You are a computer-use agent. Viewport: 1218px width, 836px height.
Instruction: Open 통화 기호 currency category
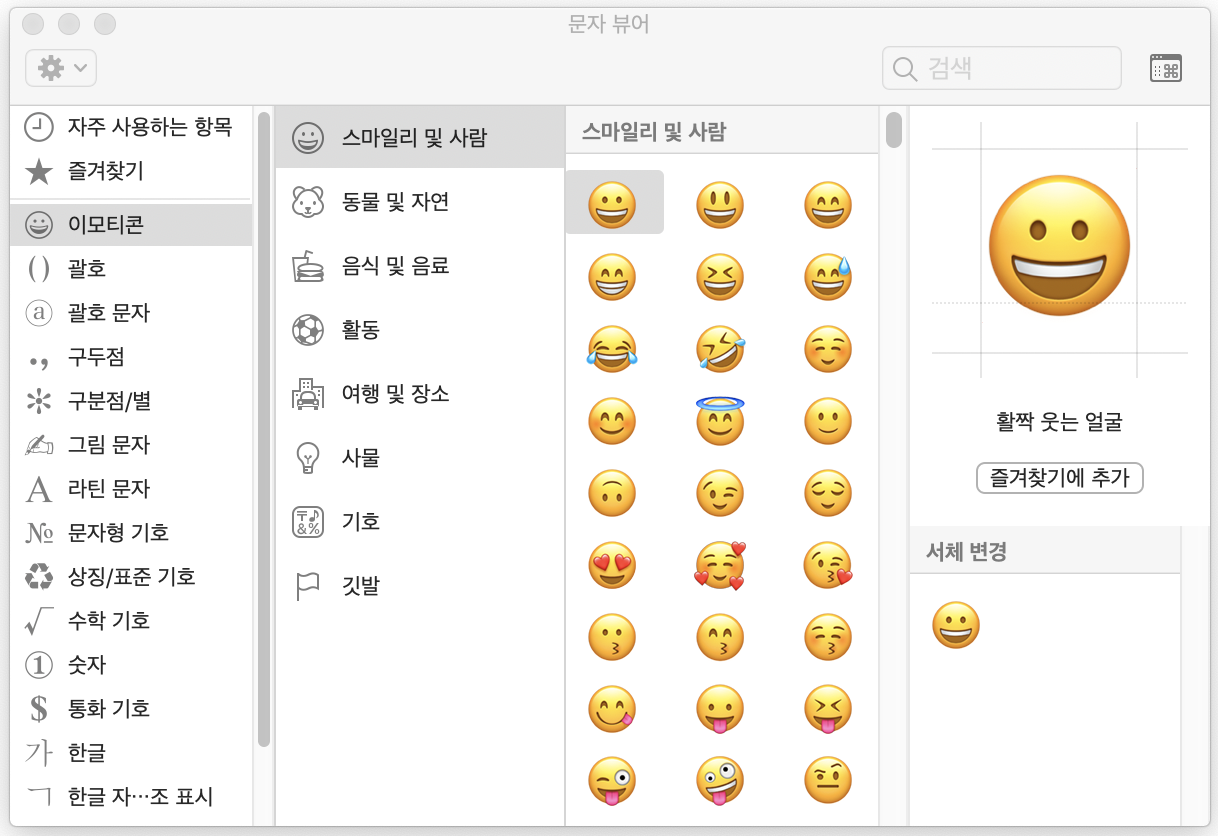click(131, 709)
